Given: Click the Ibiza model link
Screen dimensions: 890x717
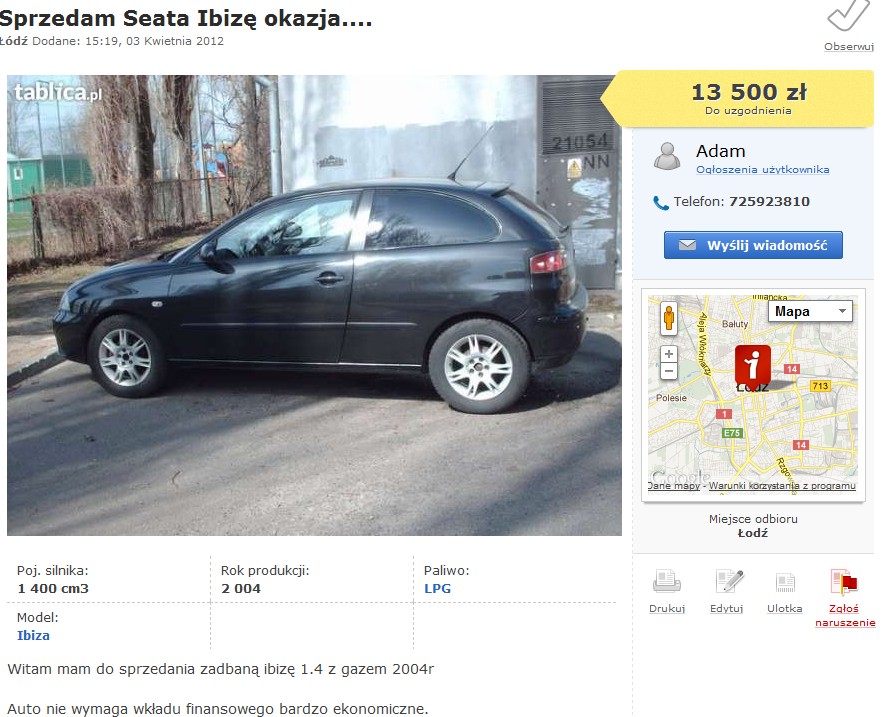Looking at the screenshot, I should [x=33, y=635].
